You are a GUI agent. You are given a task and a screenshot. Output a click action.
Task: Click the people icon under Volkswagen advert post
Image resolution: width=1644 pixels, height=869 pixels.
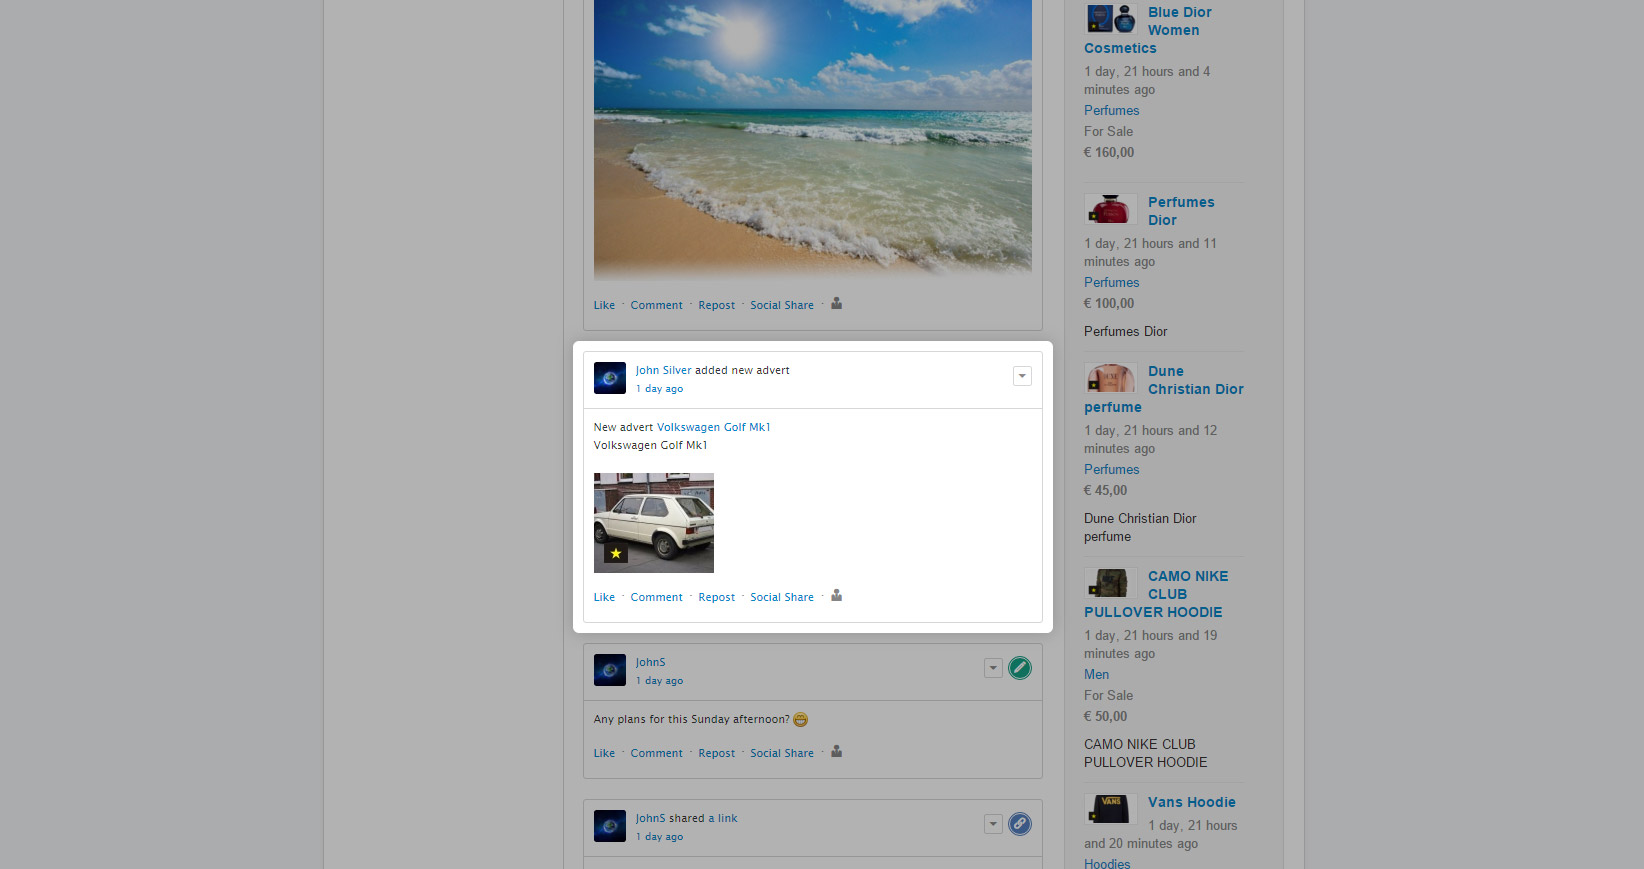pyautogui.click(x=836, y=596)
